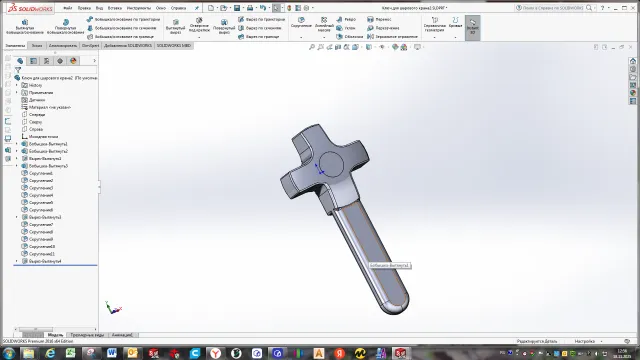
Task: Select Swept Cut (Вырез по траектории)
Action: click(261, 19)
